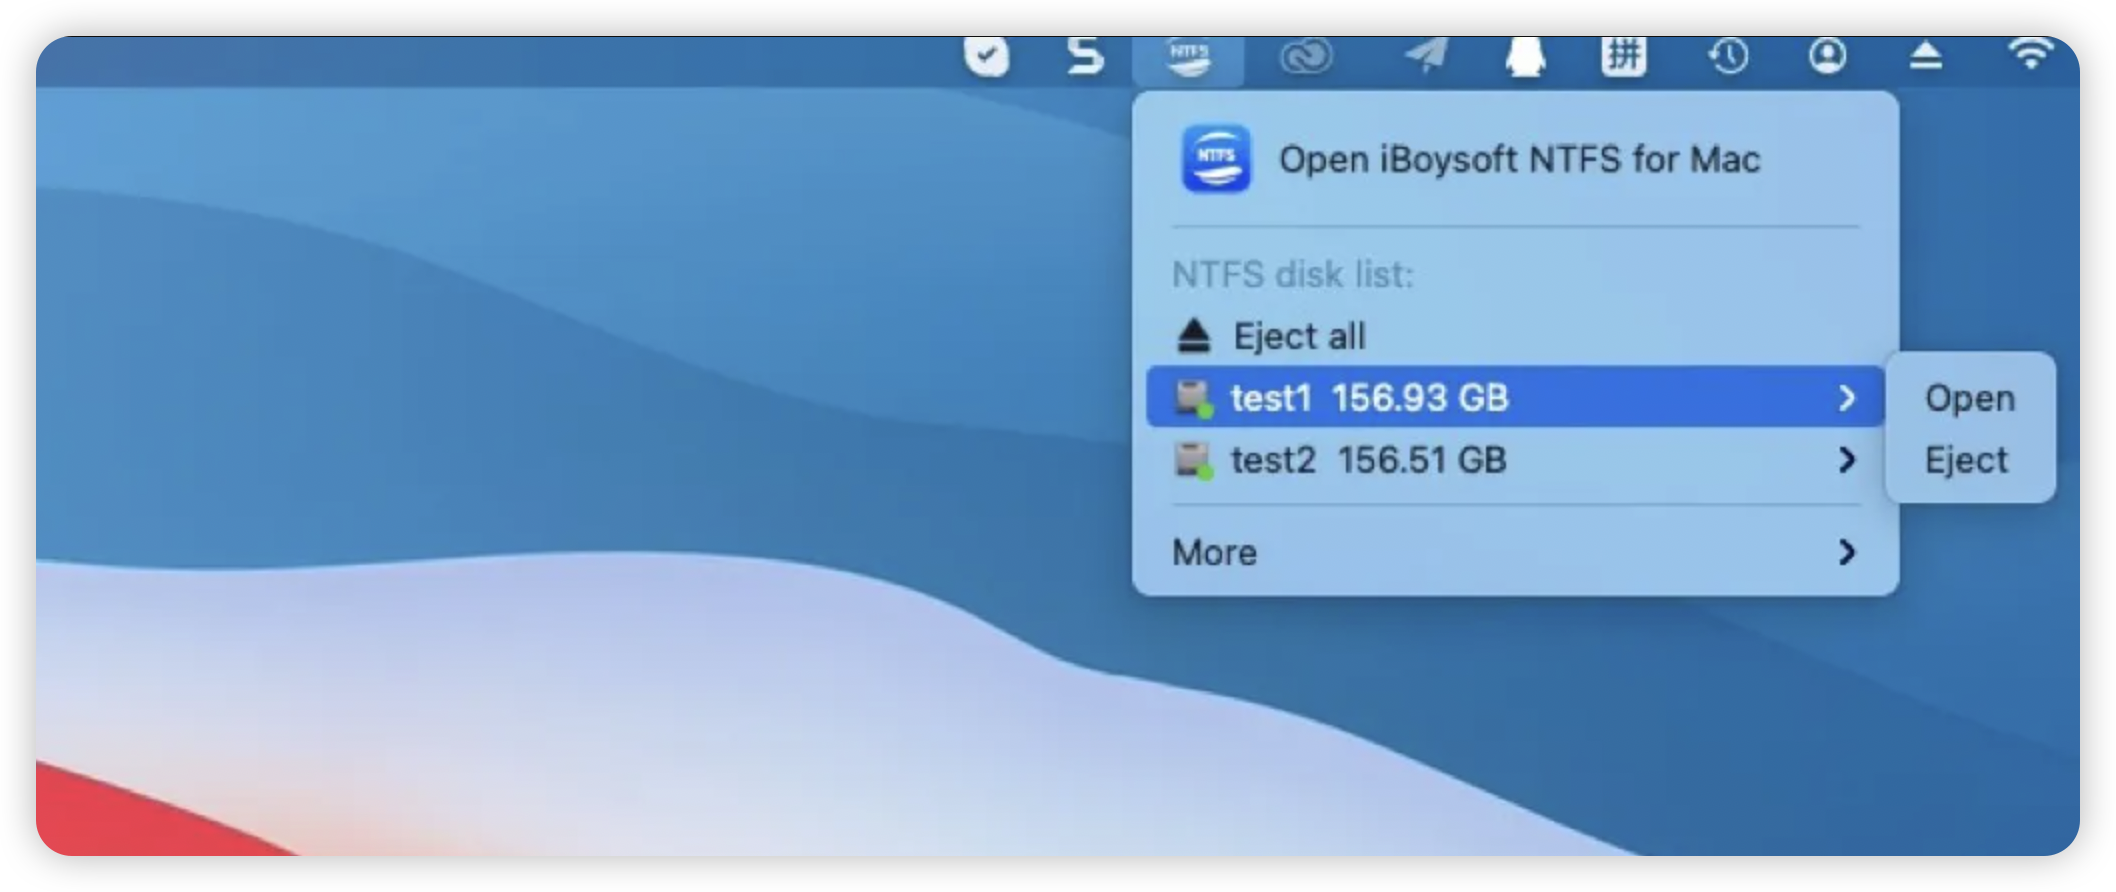2116x892 pixels.
Task: Open the Wi-Fi status menu
Action: (x=2030, y=54)
